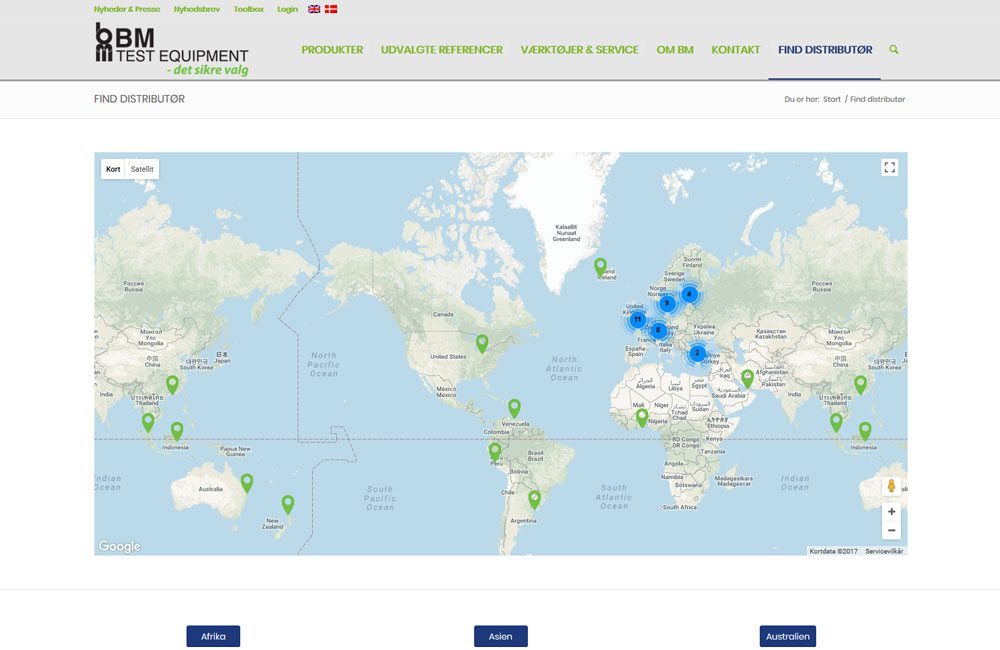Select the Danish flag language icon
The height and width of the screenshot is (650, 1000).
click(331, 9)
